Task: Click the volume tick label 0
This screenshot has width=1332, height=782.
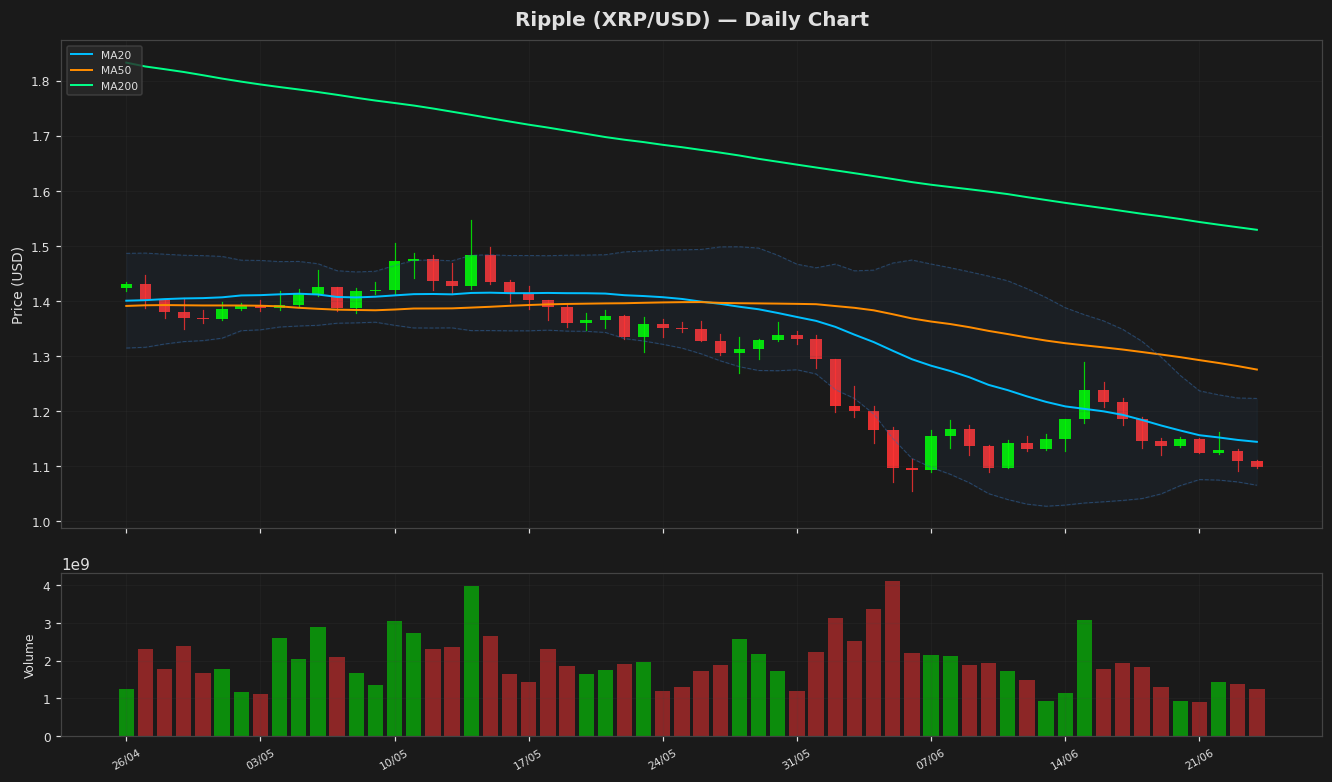Action: pyautogui.click(x=46, y=737)
